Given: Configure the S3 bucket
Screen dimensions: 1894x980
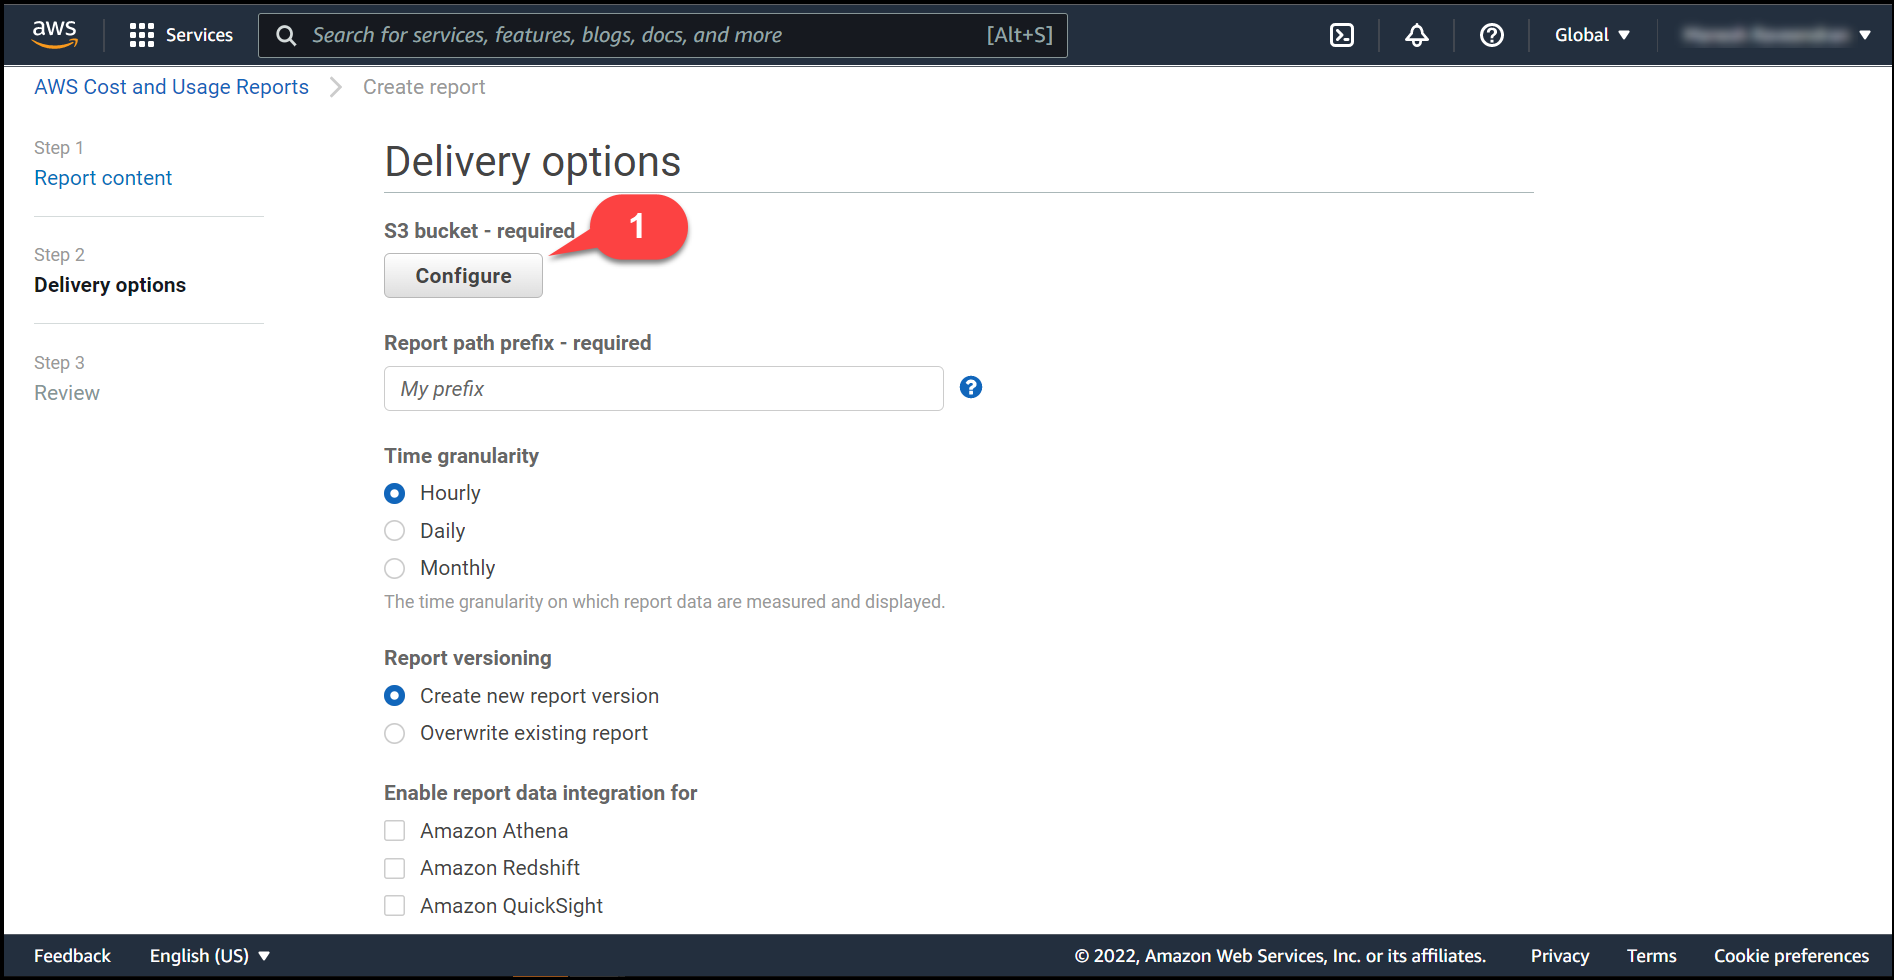Looking at the screenshot, I should [463, 275].
